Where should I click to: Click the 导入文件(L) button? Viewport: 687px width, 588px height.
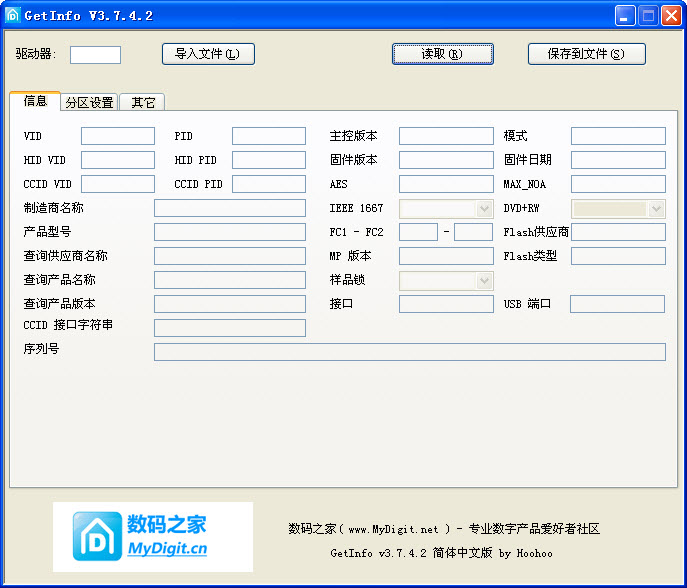(x=208, y=54)
